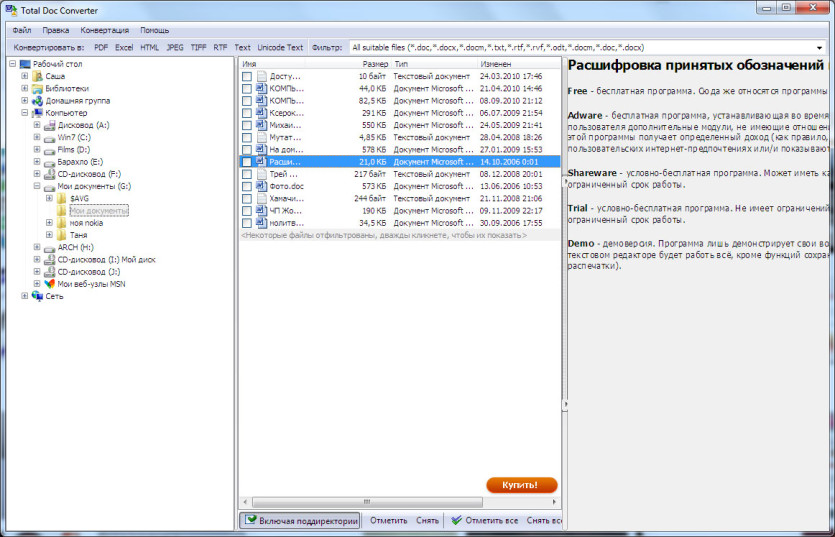Image resolution: width=835 pixels, height=537 pixels.
Task: Open the Конвертация menu
Action: click(x=105, y=30)
